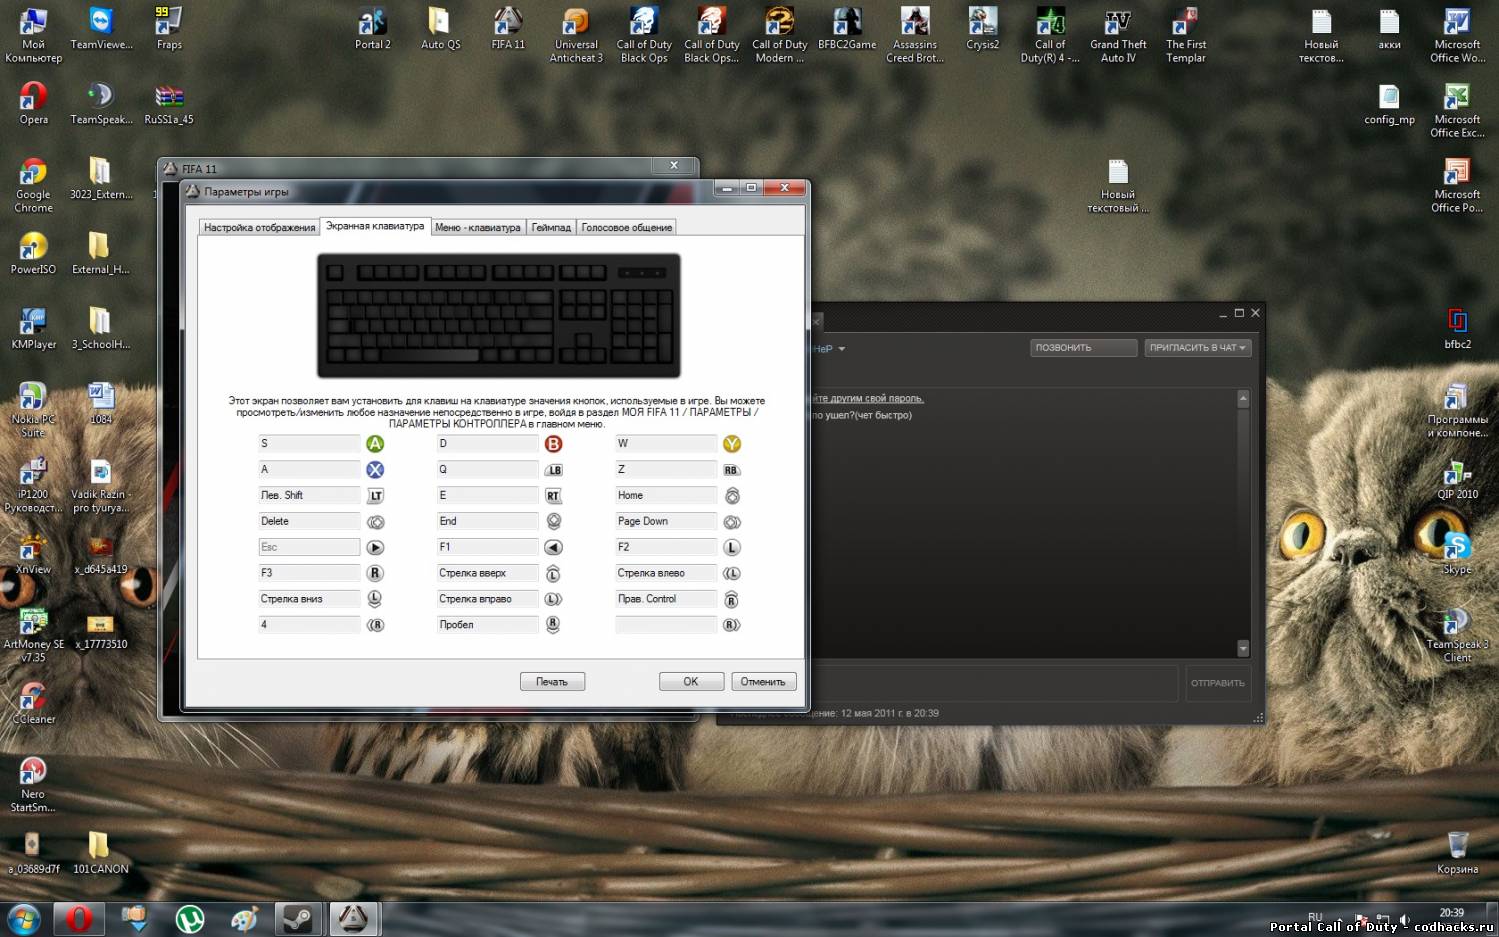Expand ПРИГЛАСИТЬ В ЧАТ dropdown
Image resolution: width=1499 pixels, height=937 pixels.
pos(1198,348)
